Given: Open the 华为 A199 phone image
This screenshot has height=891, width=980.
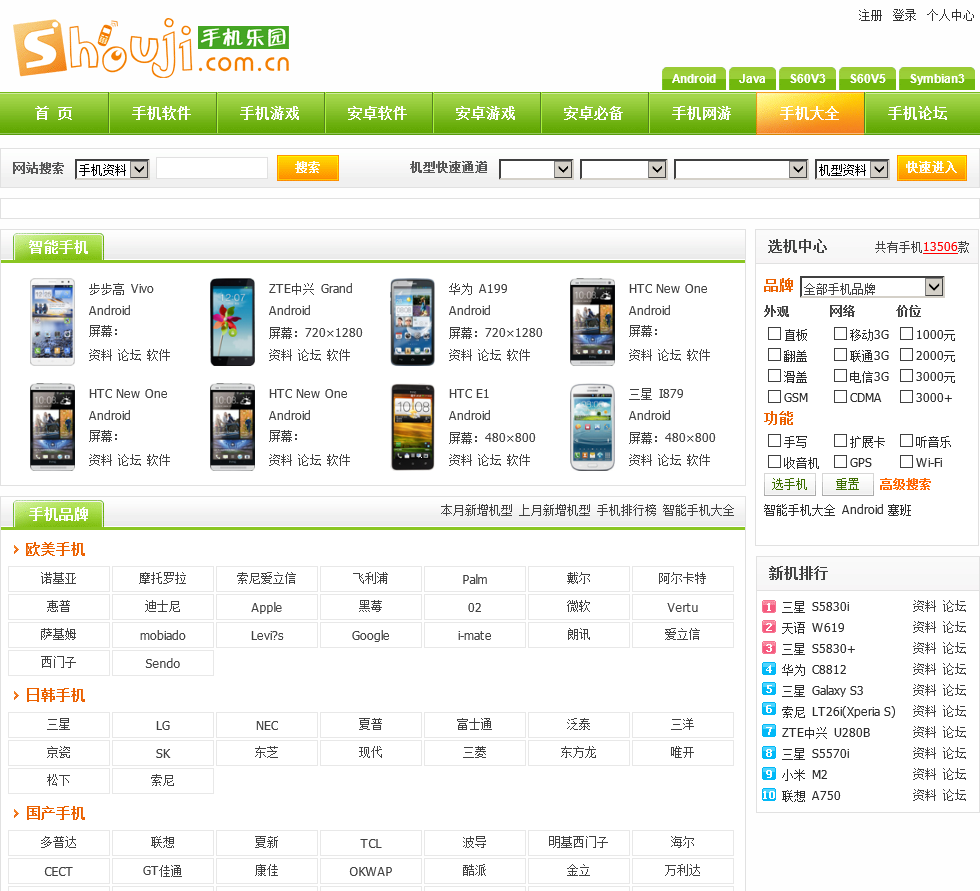Looking at the screenshot, I should [412, 322].
